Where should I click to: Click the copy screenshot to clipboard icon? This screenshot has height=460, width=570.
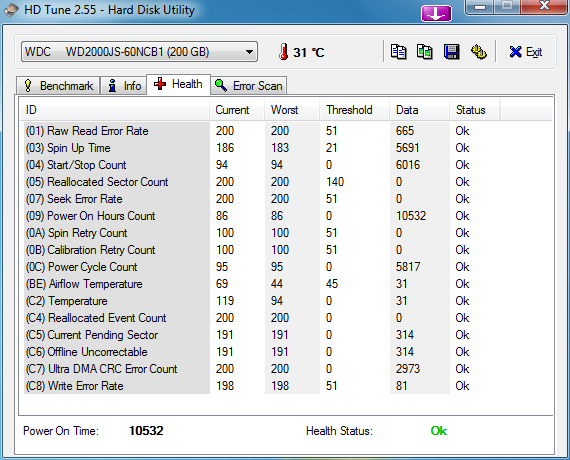point(425,52)
